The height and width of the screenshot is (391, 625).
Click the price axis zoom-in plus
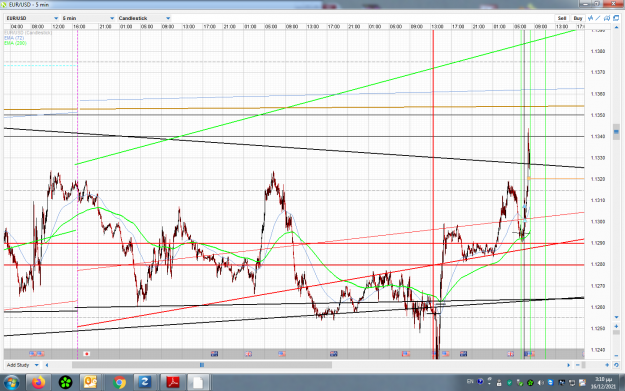pos(616,326)
